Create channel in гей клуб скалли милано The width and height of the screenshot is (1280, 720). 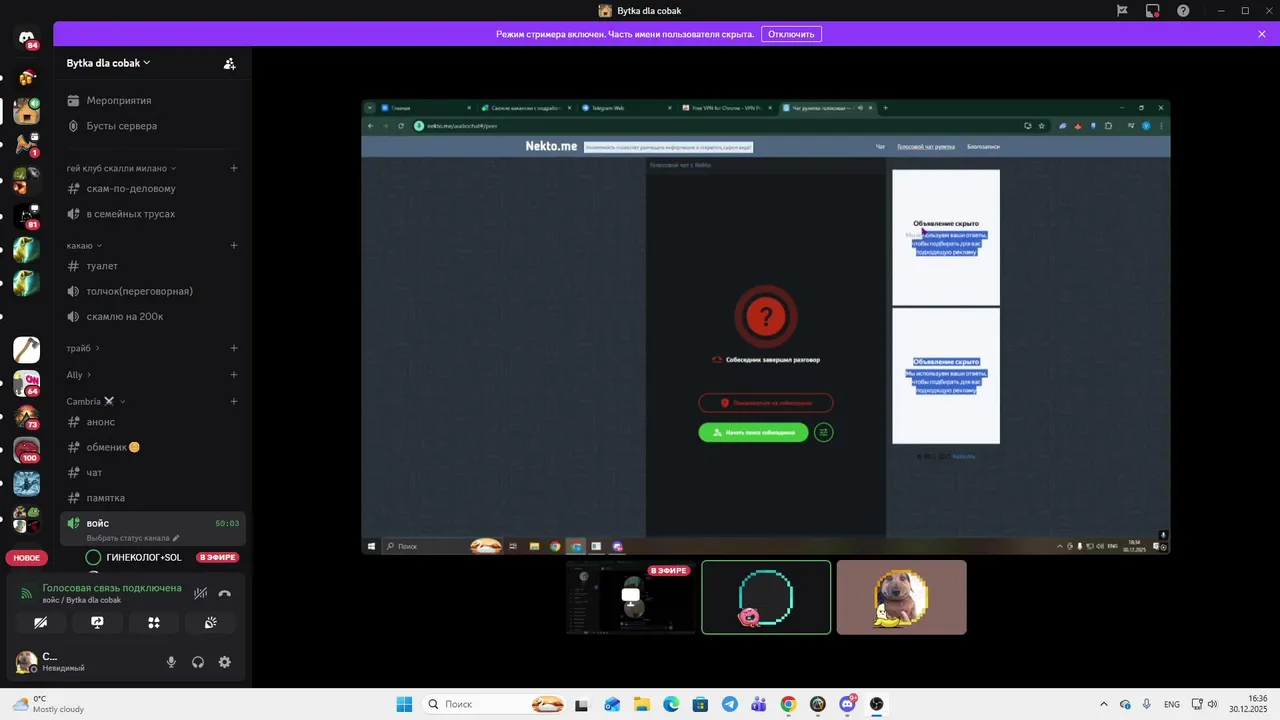point(234,168)
